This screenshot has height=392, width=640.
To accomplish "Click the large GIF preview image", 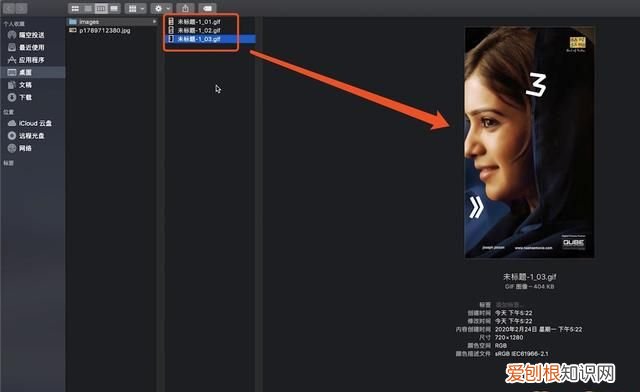I will pos(529,143).
